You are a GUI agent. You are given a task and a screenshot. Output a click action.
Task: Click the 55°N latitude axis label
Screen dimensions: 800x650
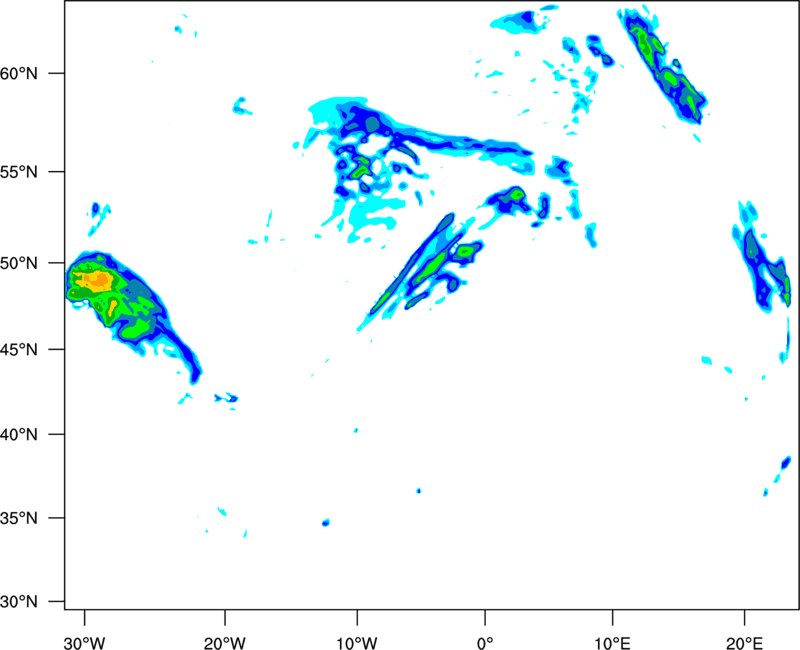pyautogui.click(x=19, y=172)
